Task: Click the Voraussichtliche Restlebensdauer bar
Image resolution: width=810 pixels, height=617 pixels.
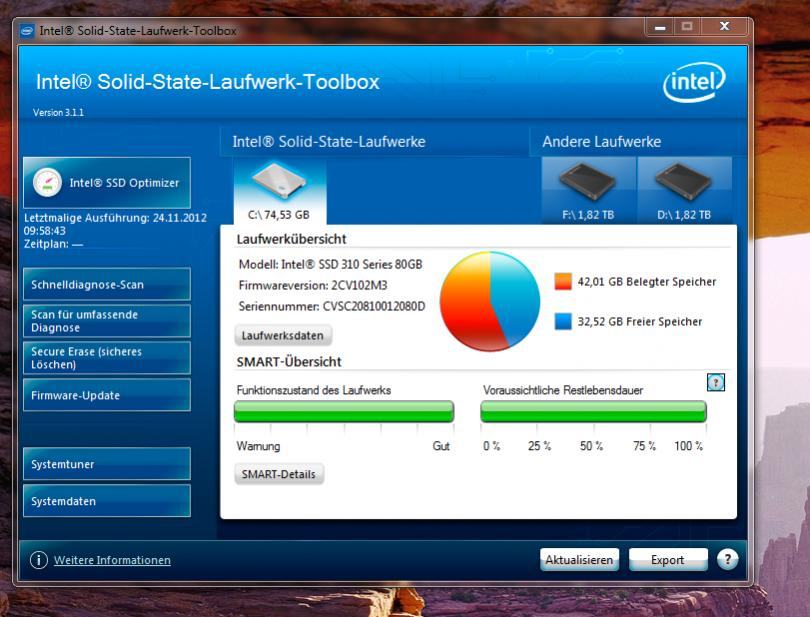Action: [x=593, y=412]
